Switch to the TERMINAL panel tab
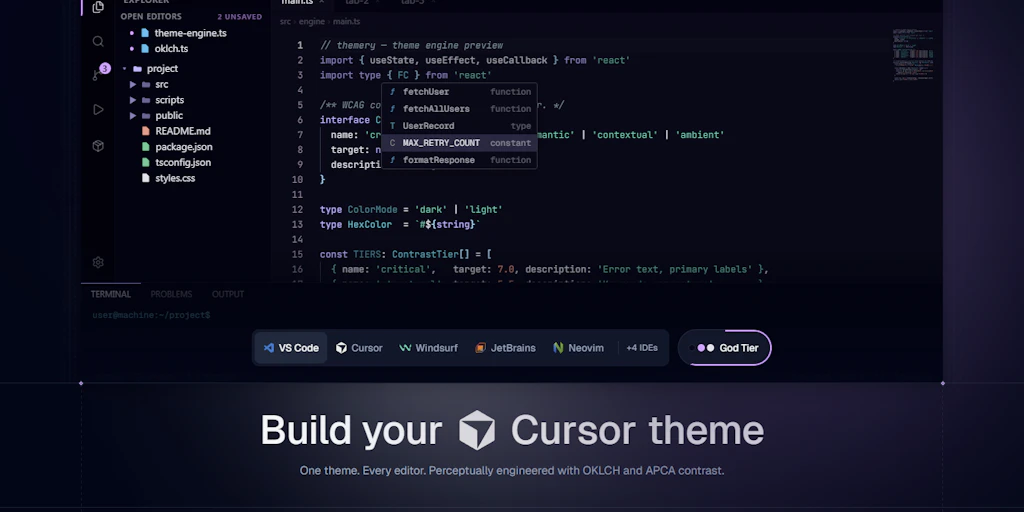 [110, 294]
